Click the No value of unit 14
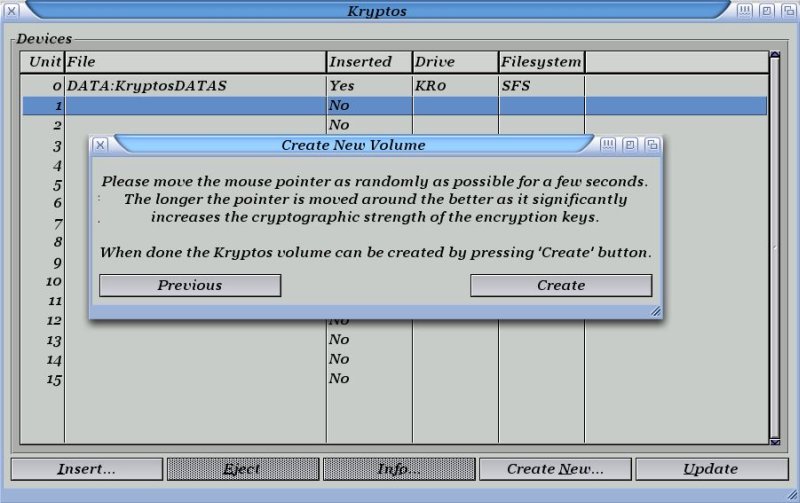The height and width of the screenshot is (503, 800). pos(339,359)
